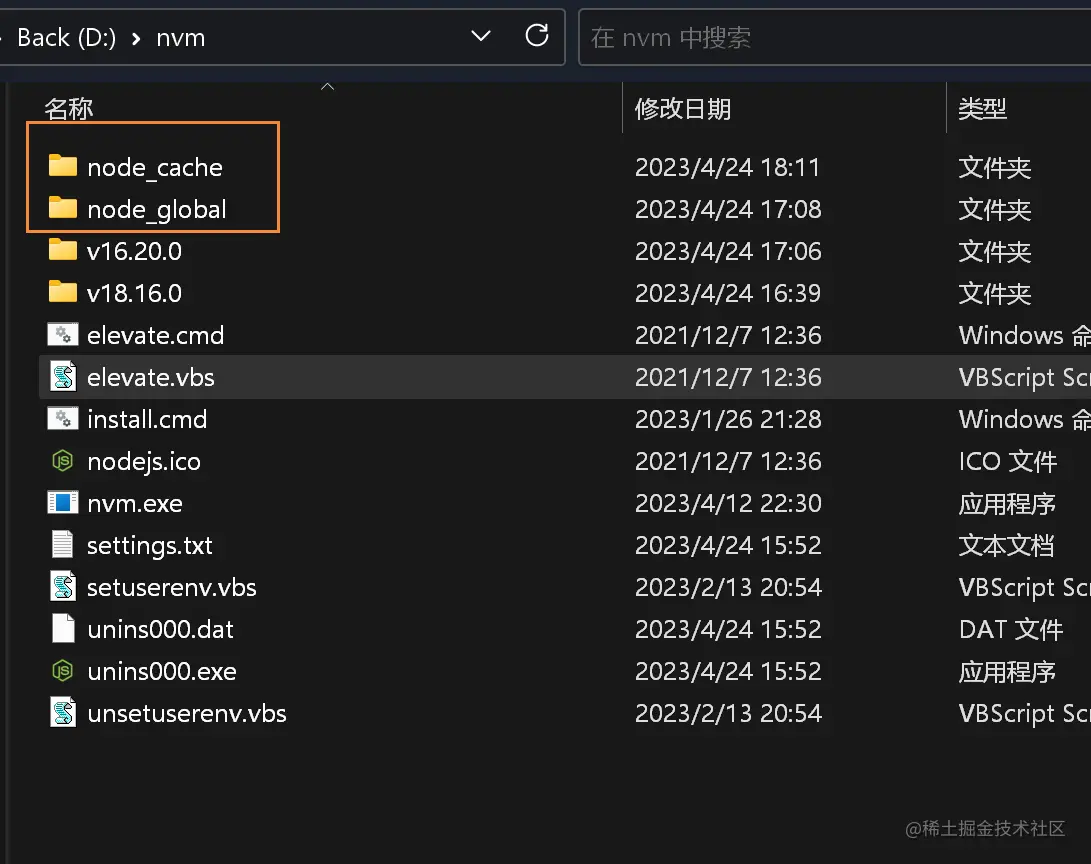This screenshot has width=1091, height=864.
Task: Click the unins000.exe Node.js icon
Action: point(63,671)
